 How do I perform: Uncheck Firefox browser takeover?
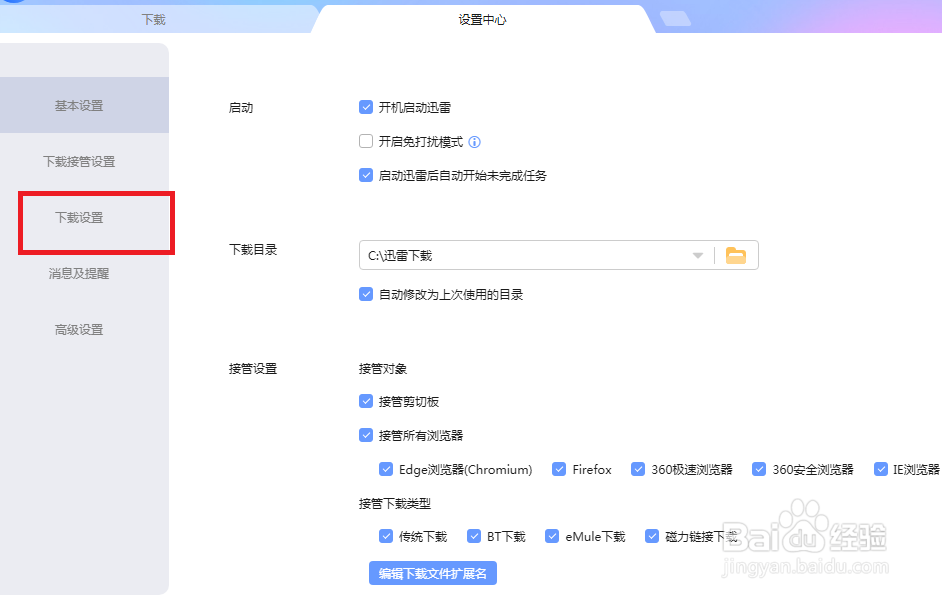click(x=558, y=469)
